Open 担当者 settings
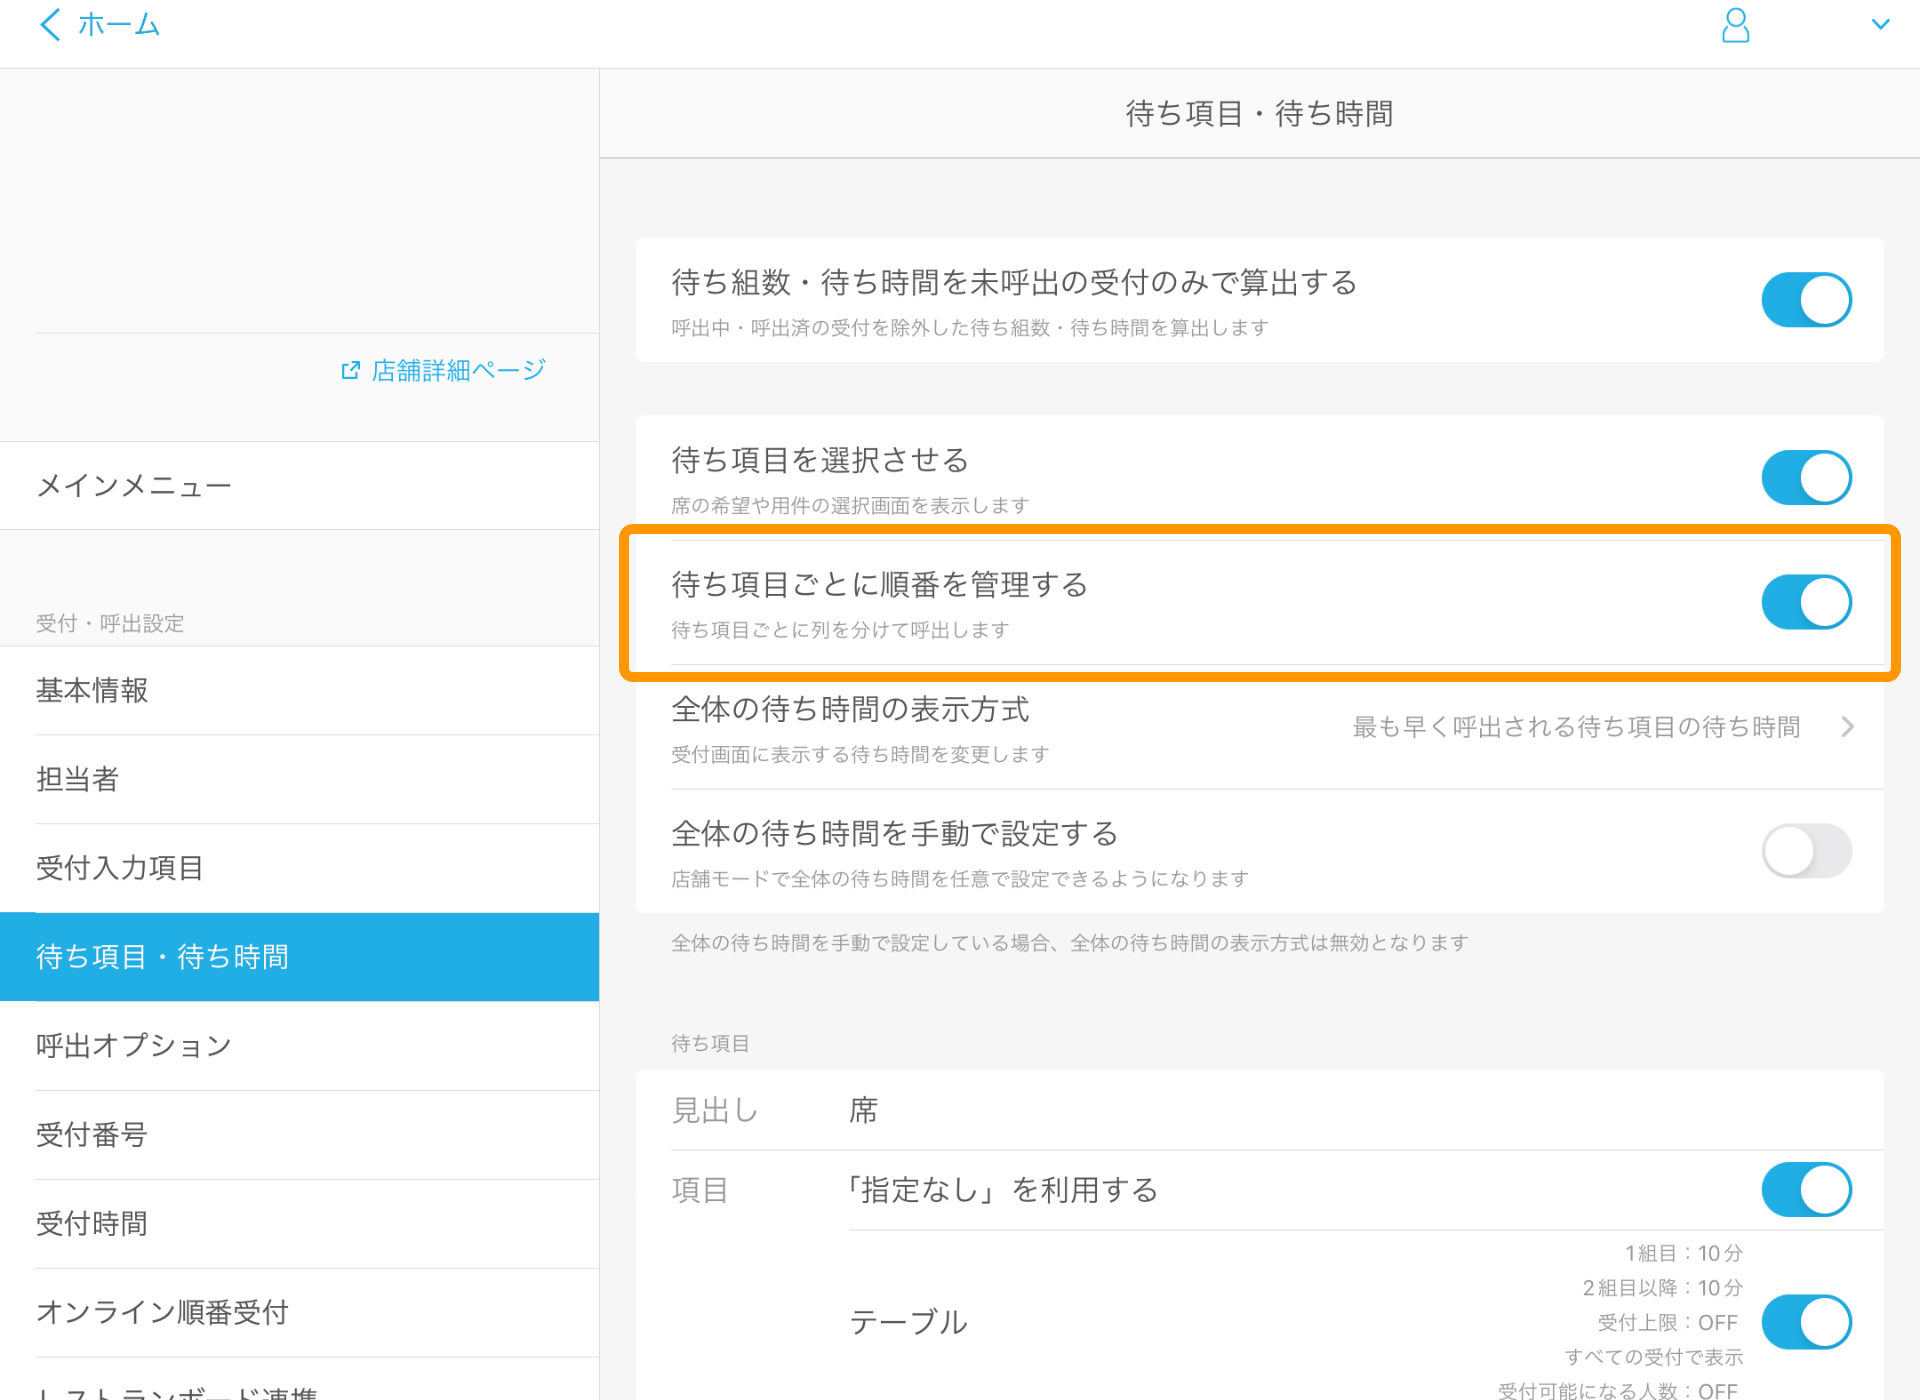 [299, 780]
